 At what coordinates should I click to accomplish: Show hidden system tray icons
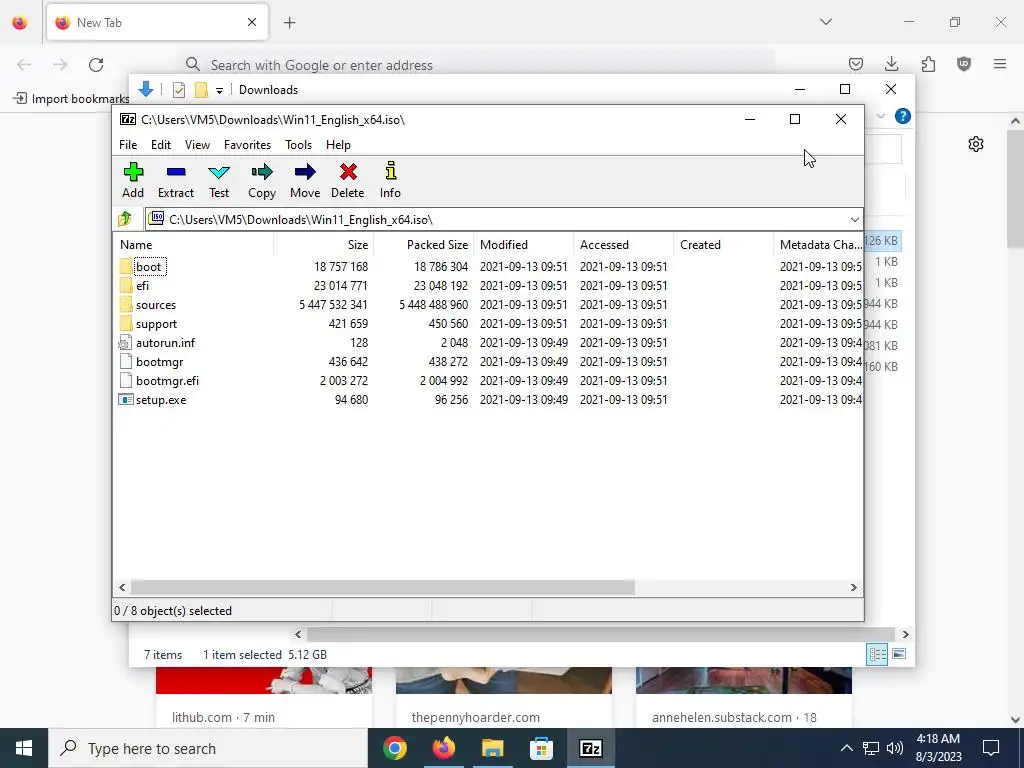(x=846, y=748)
